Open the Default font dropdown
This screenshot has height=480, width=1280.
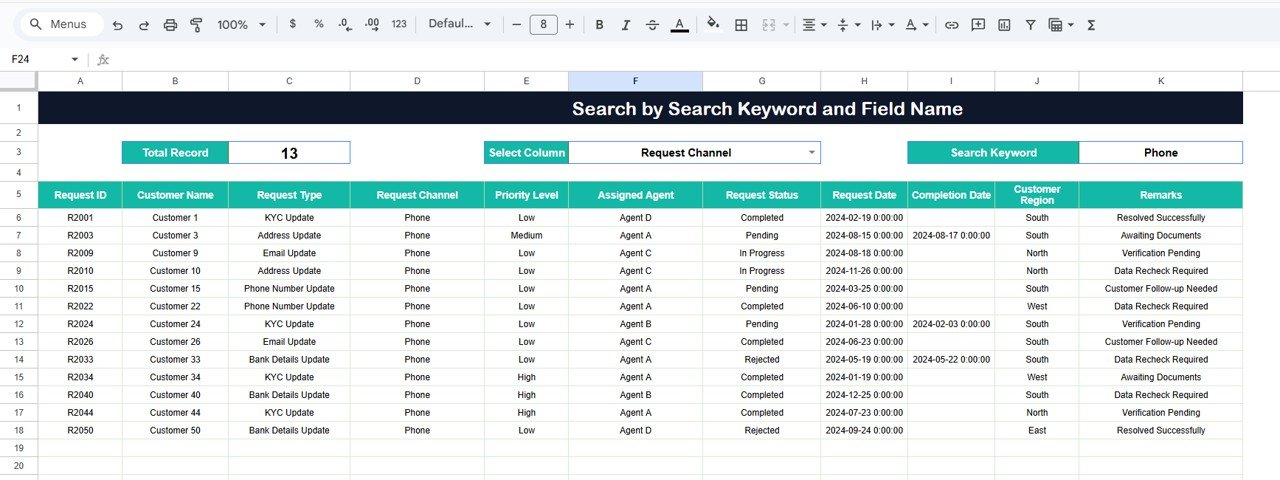pyautogui.click(x=460, y=25)
